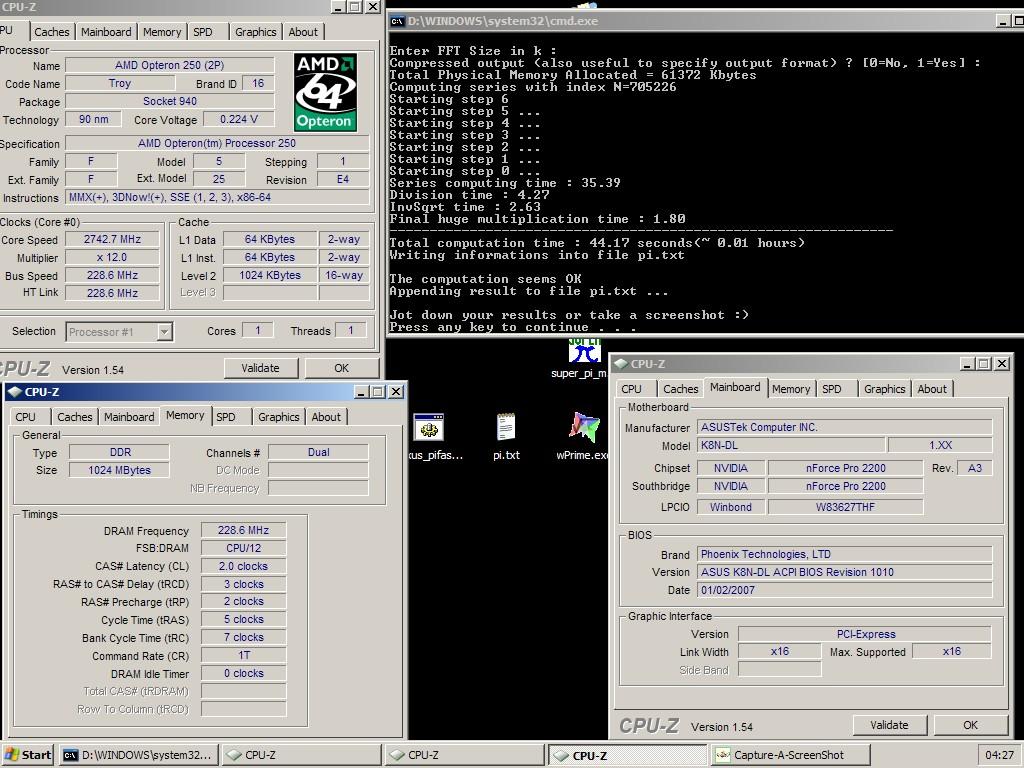Viewport: 1024px width, 768px height.
Task: Click the Core Speed 2742.7 MHz value
Action: click(x=112, y=240)
